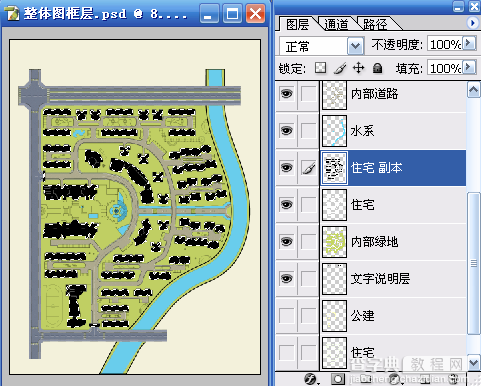
Task: Hide the 住宅 副本 layer via eye icon
Action: (286, 168)
